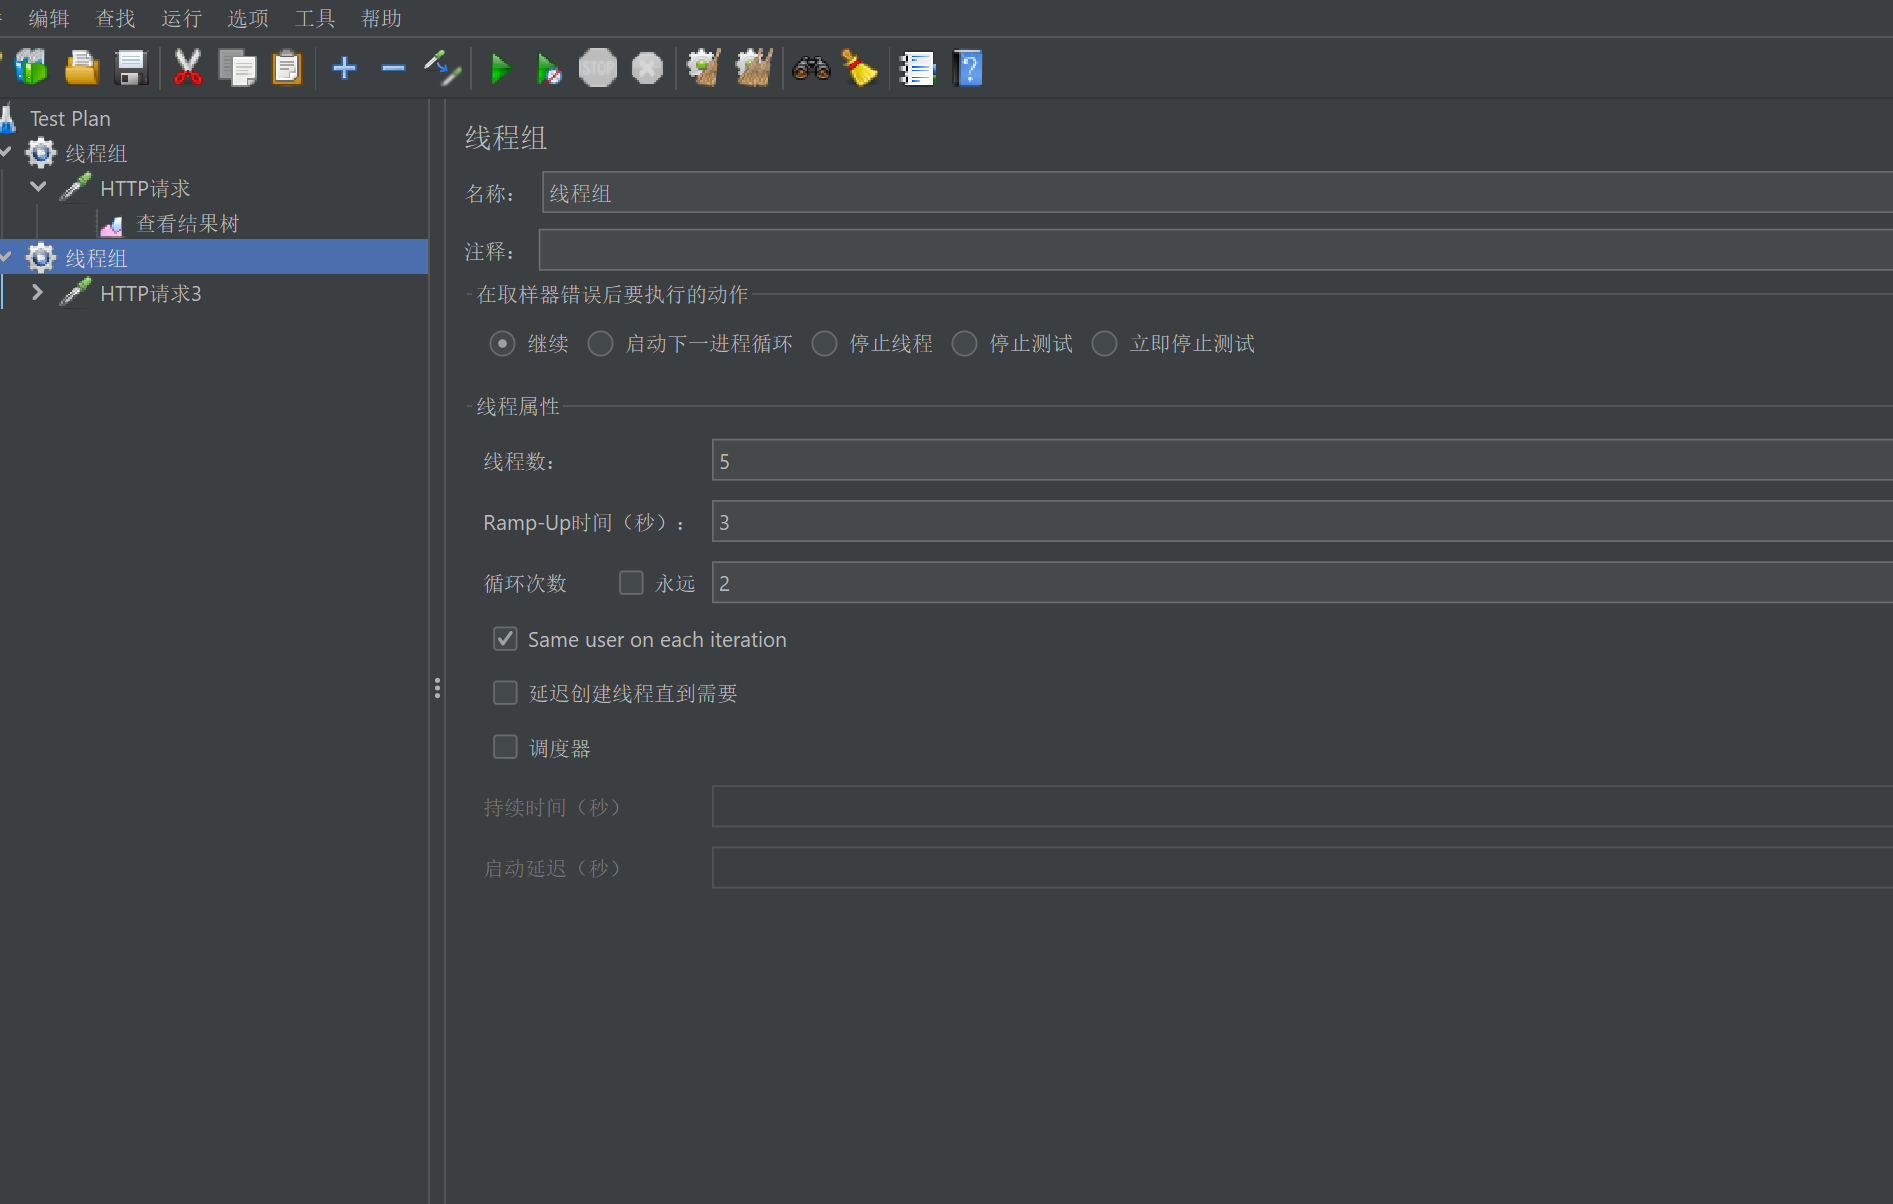Clear results with single broom-gear icon
The height and width of the screenshot is (1204, 1893).
click(x=704, y=68)
